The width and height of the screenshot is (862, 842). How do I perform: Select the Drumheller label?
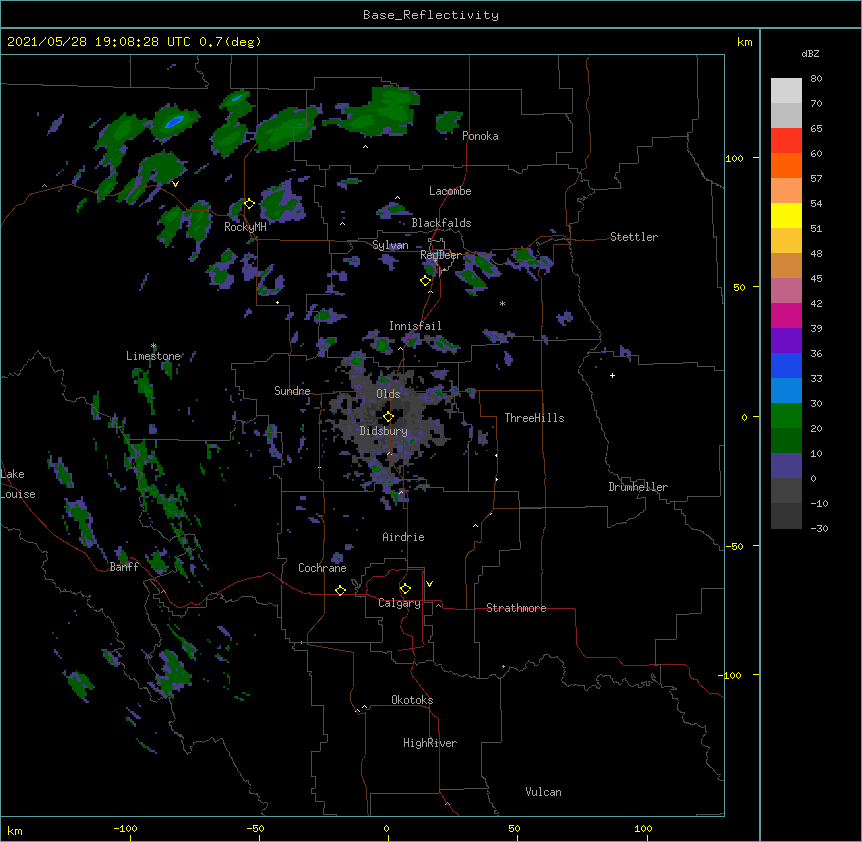click(x=638, y=487)
